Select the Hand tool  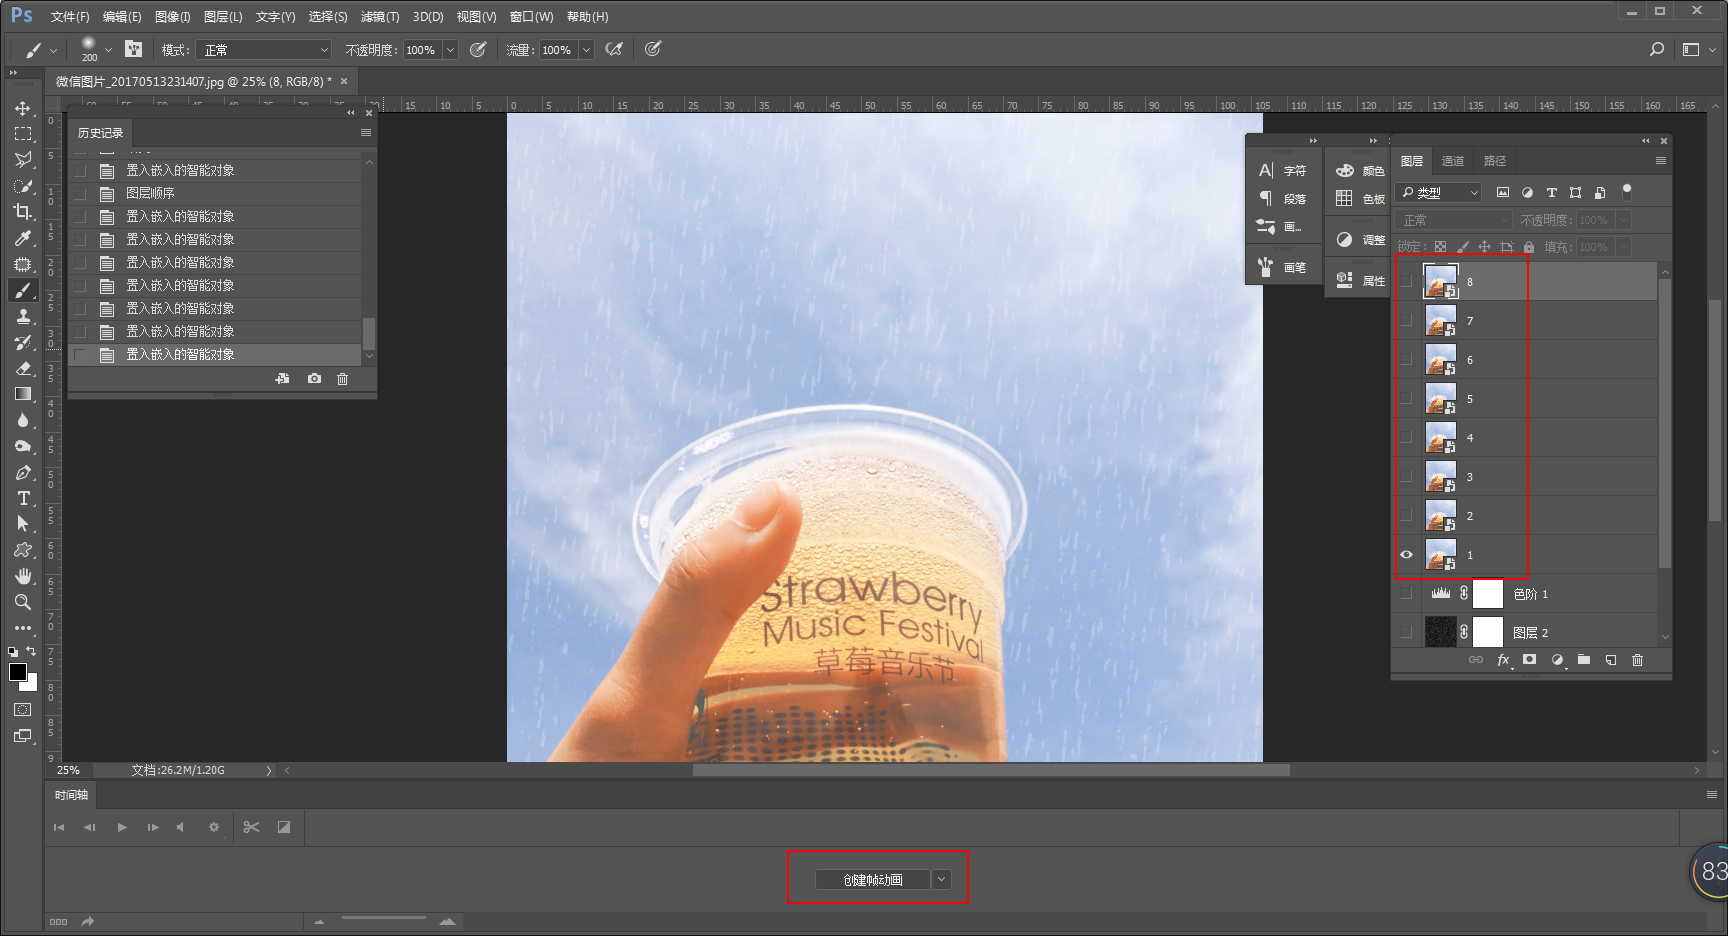23,576
